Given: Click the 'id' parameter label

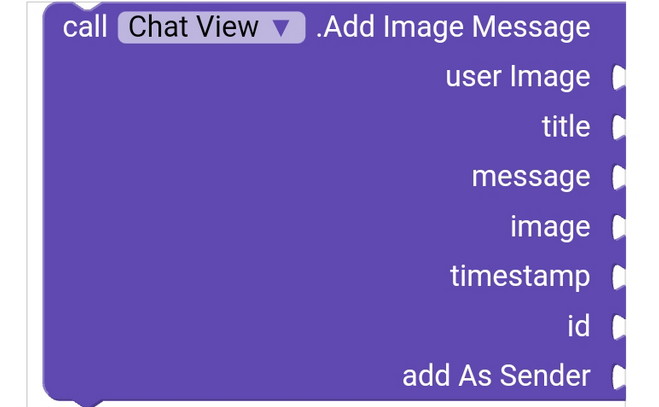Looking at the screenshot, I should [578, 326].
